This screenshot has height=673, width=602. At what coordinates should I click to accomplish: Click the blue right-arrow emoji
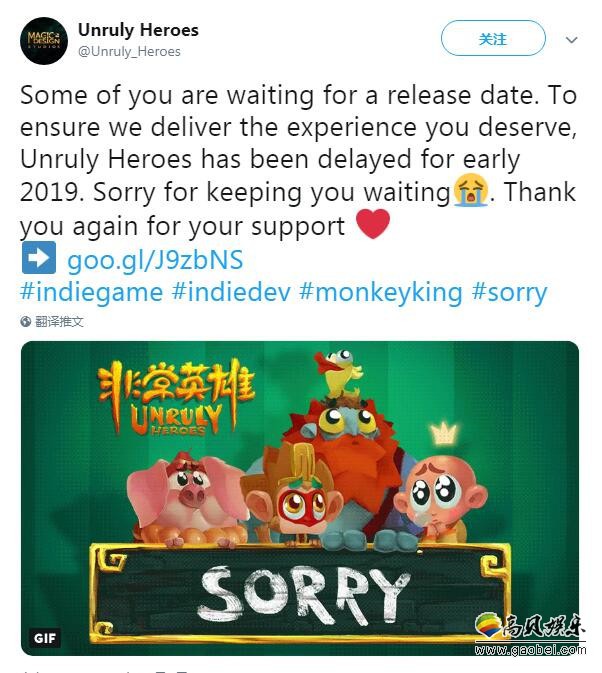coord(39,258)
